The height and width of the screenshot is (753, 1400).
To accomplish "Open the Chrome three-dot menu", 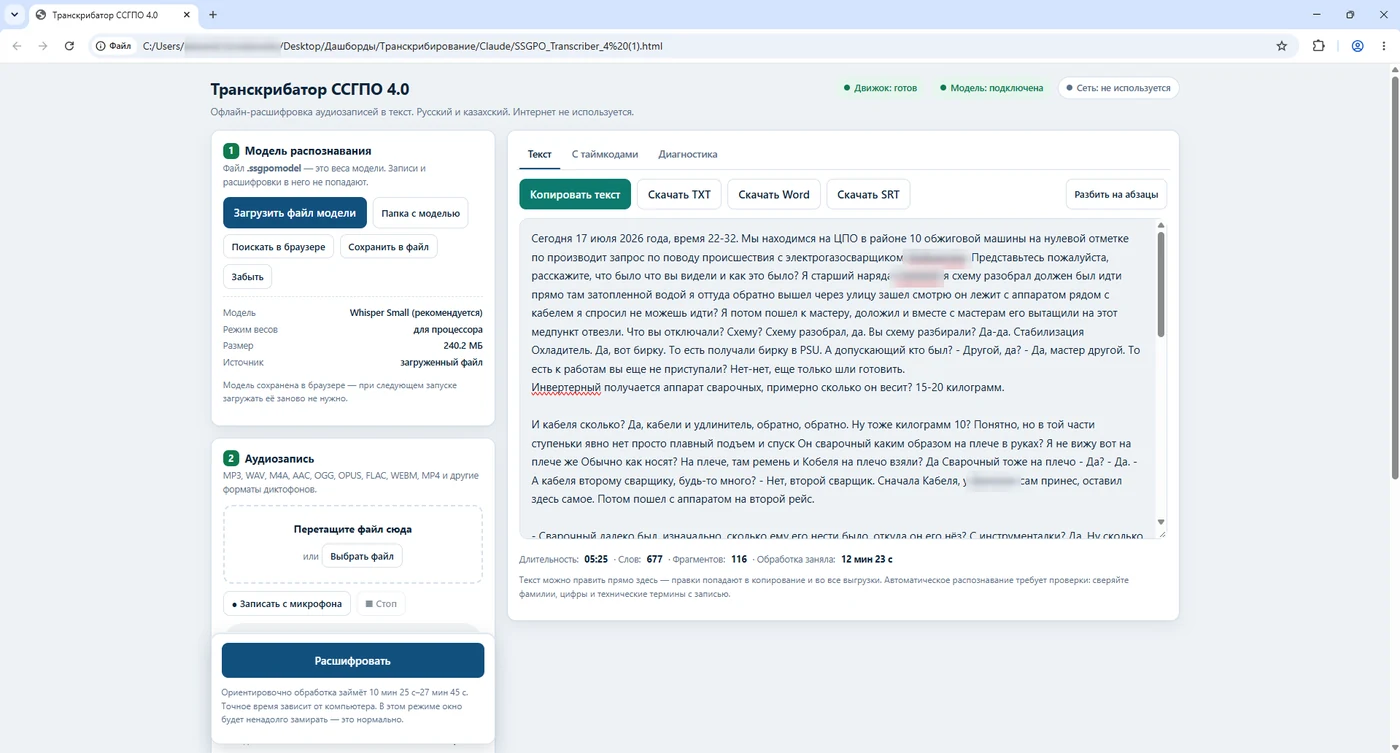I will (1383, 46).
